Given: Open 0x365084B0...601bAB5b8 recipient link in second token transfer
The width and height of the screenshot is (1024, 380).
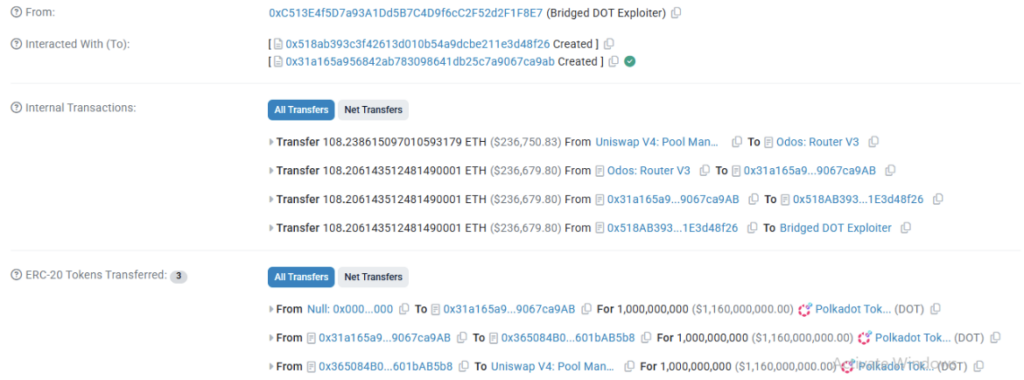Looking at the screenshot, I should tap(568, 338).
